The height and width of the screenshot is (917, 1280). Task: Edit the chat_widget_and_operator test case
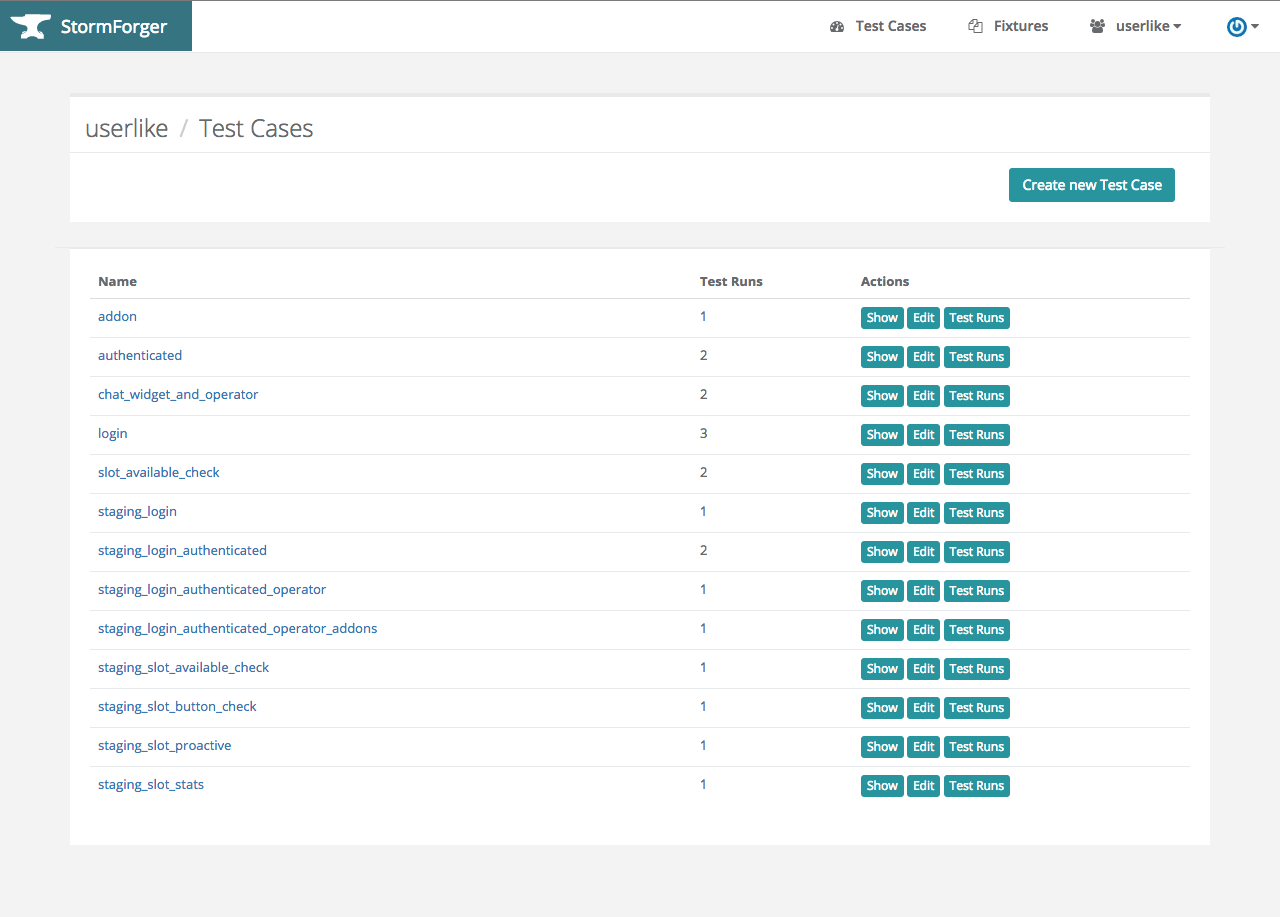(923, 396)
